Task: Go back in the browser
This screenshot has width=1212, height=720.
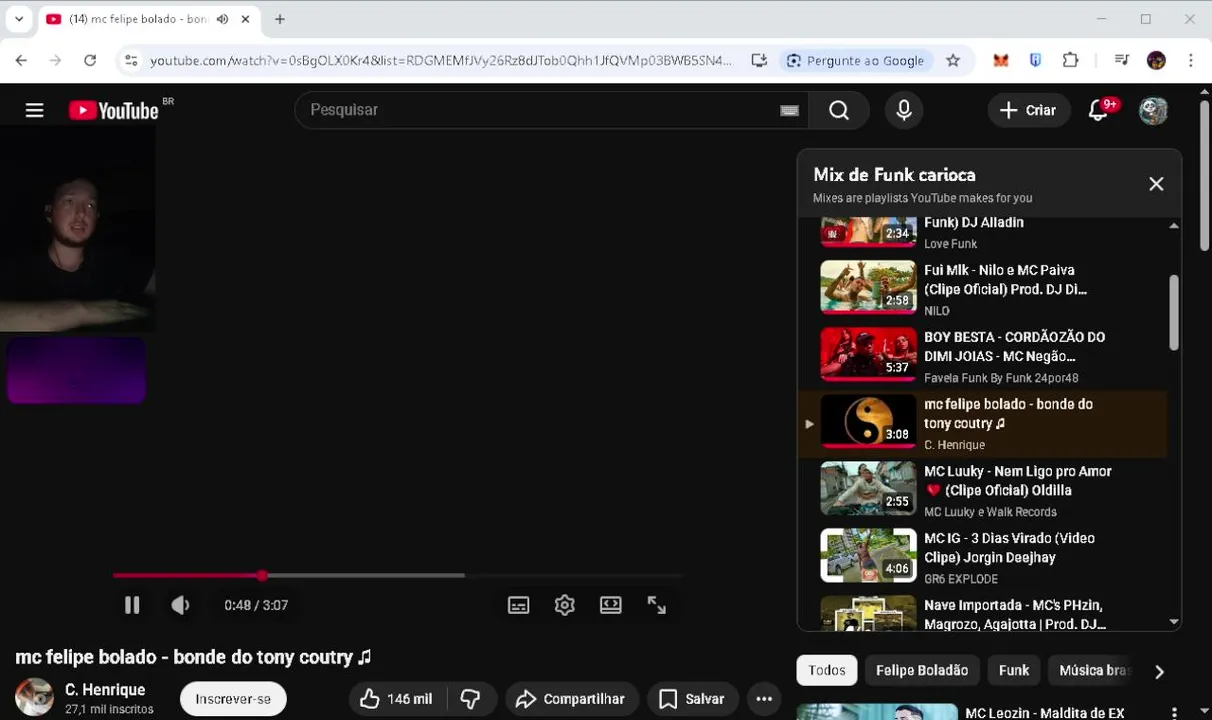Action: click(x=21, y=60)
